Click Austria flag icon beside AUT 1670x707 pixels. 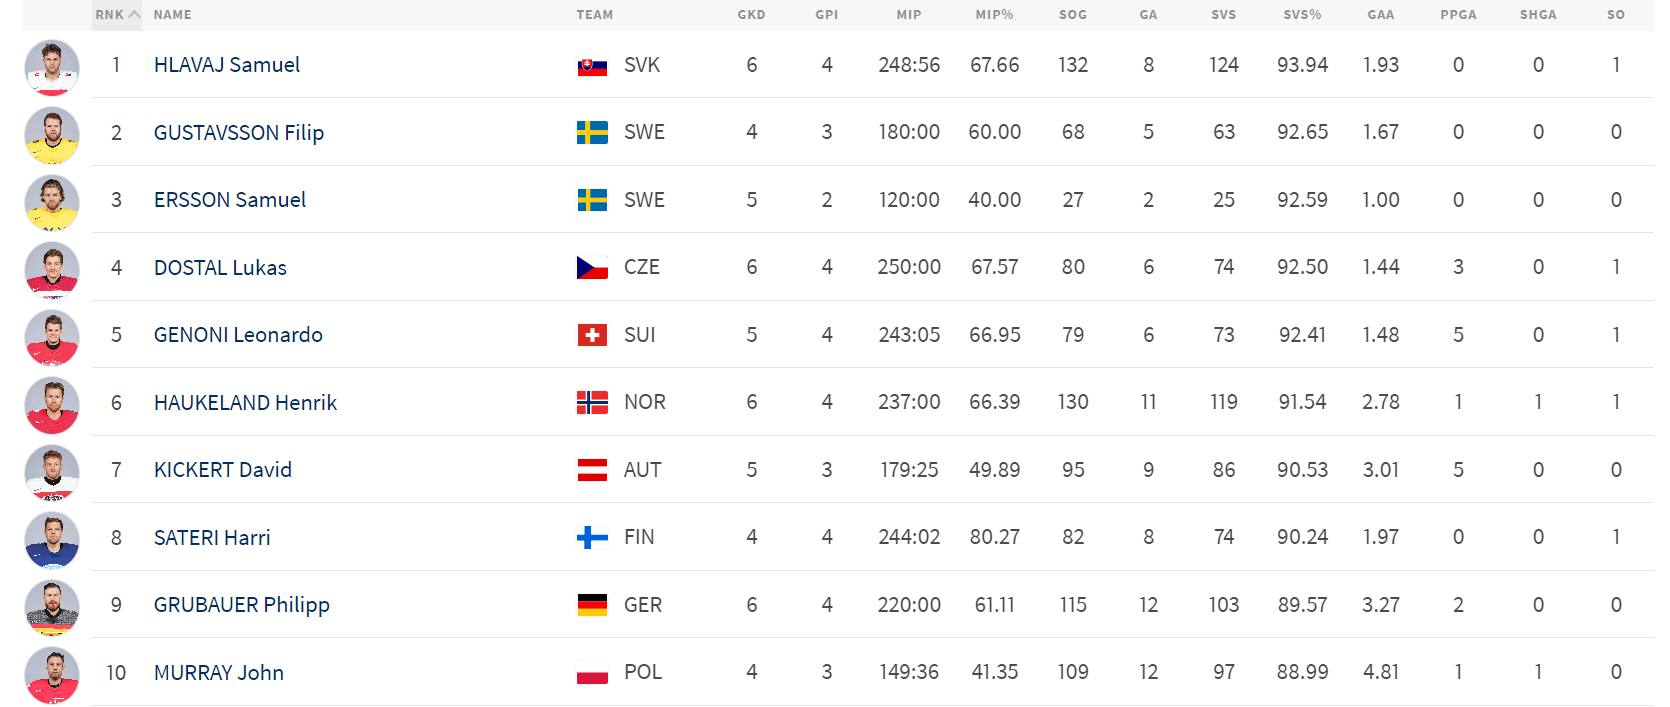592,470
